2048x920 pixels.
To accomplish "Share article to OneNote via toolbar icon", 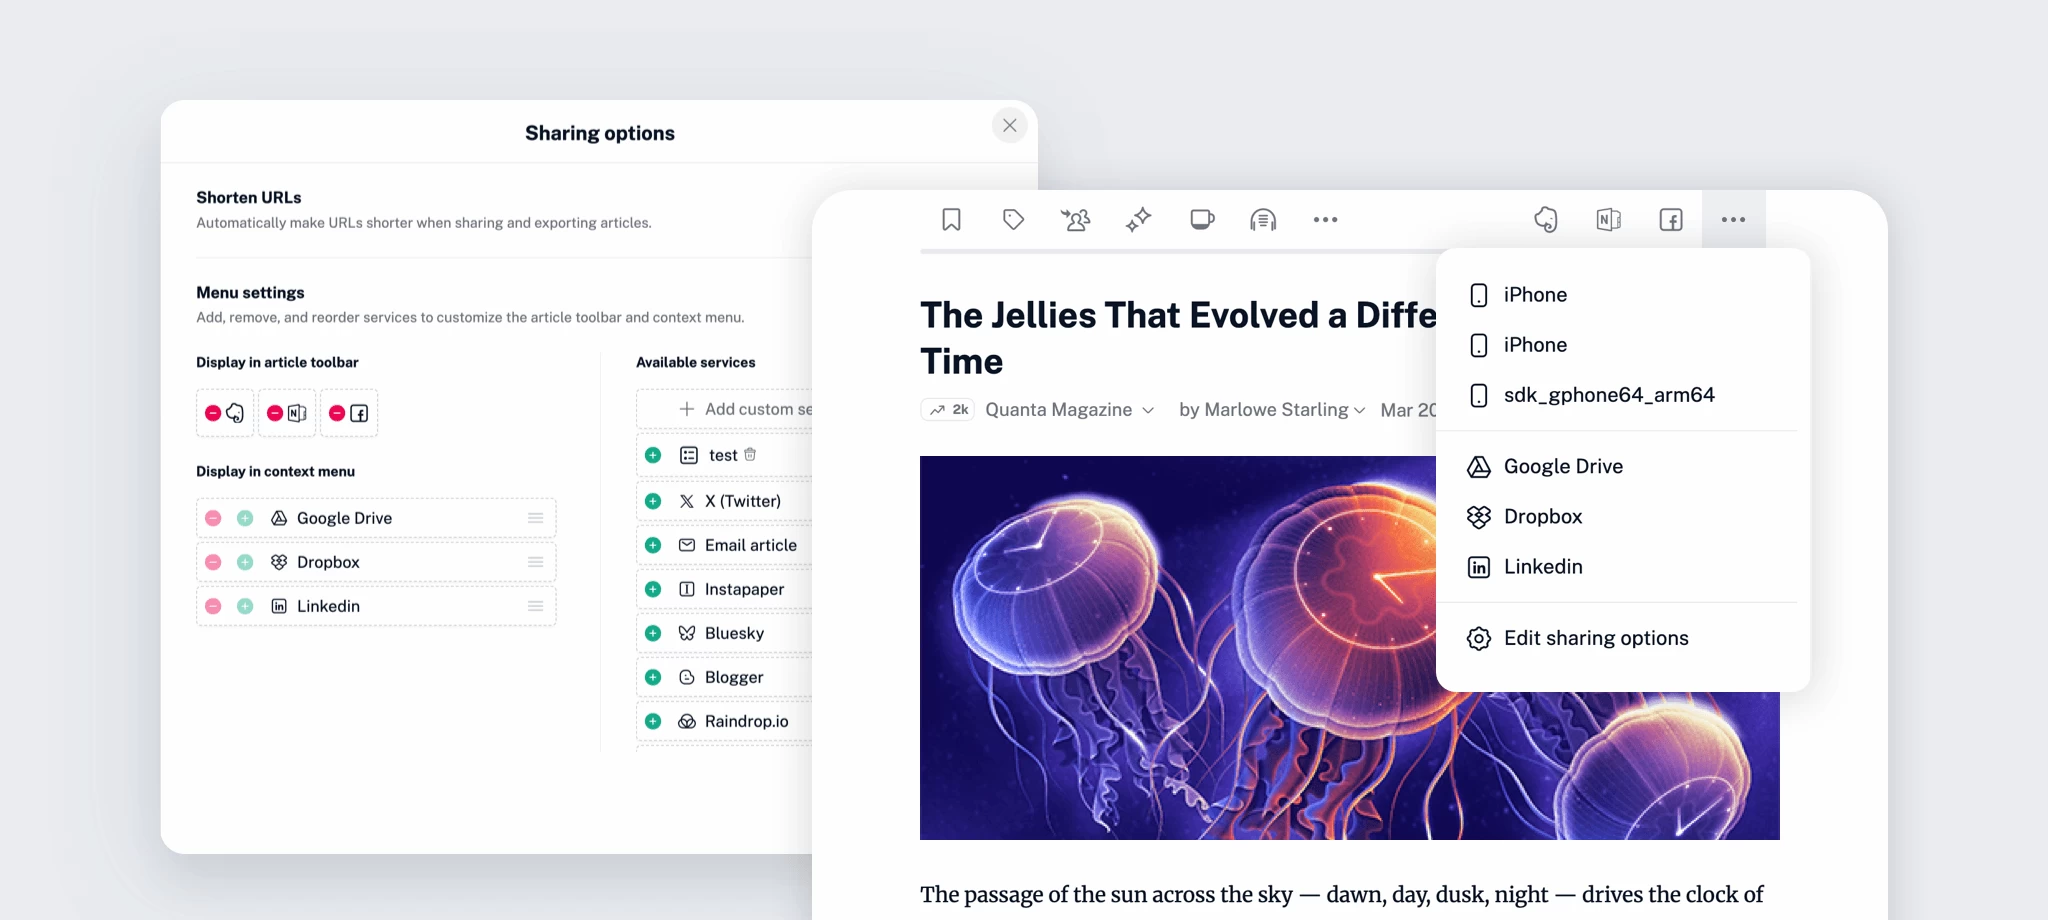I will point(1608,220).
